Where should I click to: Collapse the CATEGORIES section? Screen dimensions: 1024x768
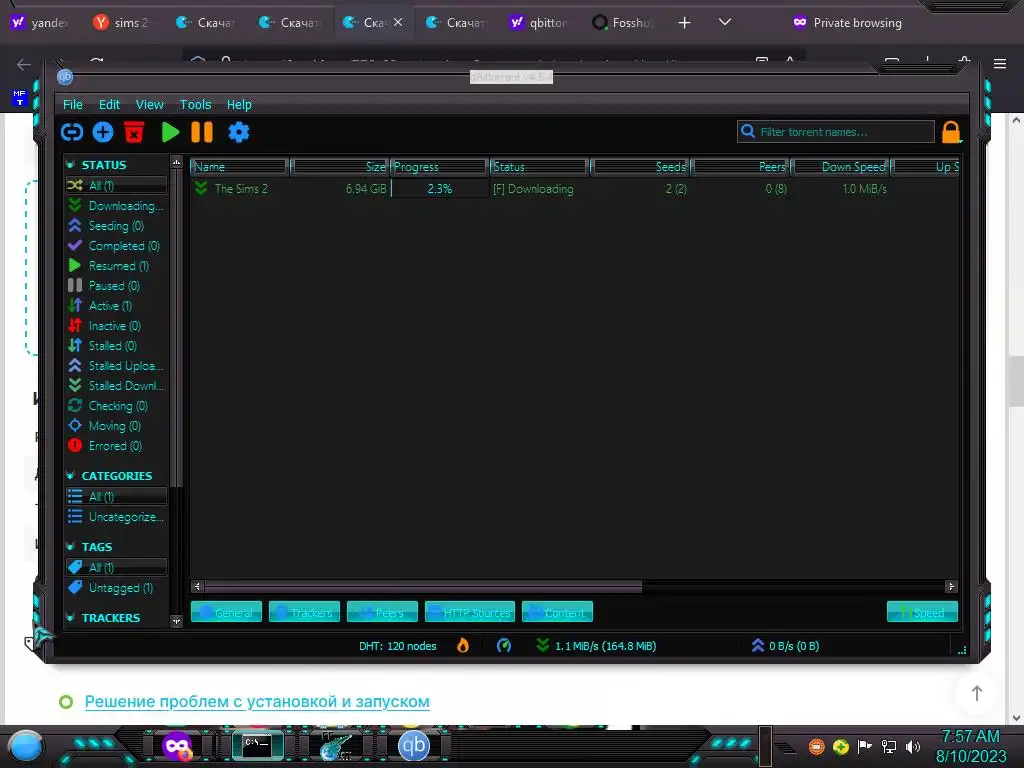point(71,475)
